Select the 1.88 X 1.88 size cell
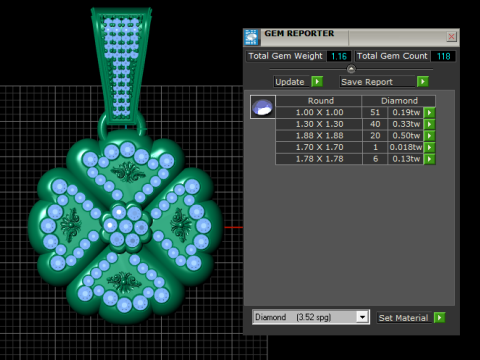The image size is (480, 360). [x=319, y=136]
